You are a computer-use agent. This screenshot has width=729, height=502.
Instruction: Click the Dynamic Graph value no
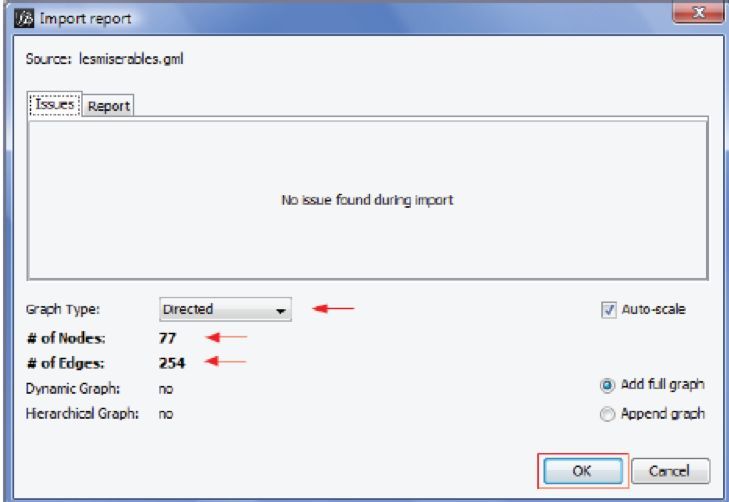[x=166, y=389]
